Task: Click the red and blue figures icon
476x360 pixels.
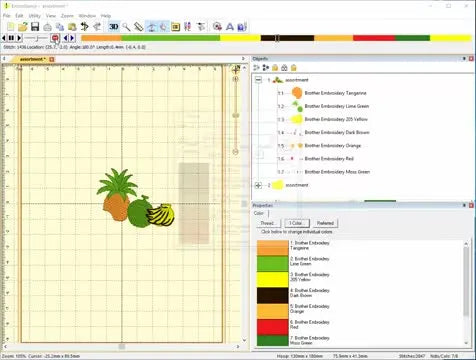Action: (x=188, y=27)
